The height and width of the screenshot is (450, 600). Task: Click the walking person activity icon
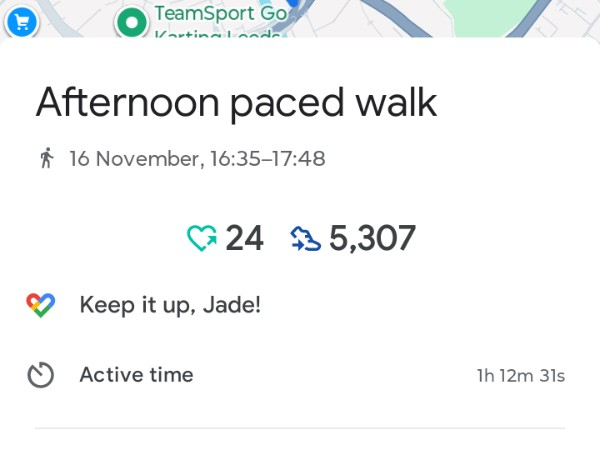click(45, 159)
